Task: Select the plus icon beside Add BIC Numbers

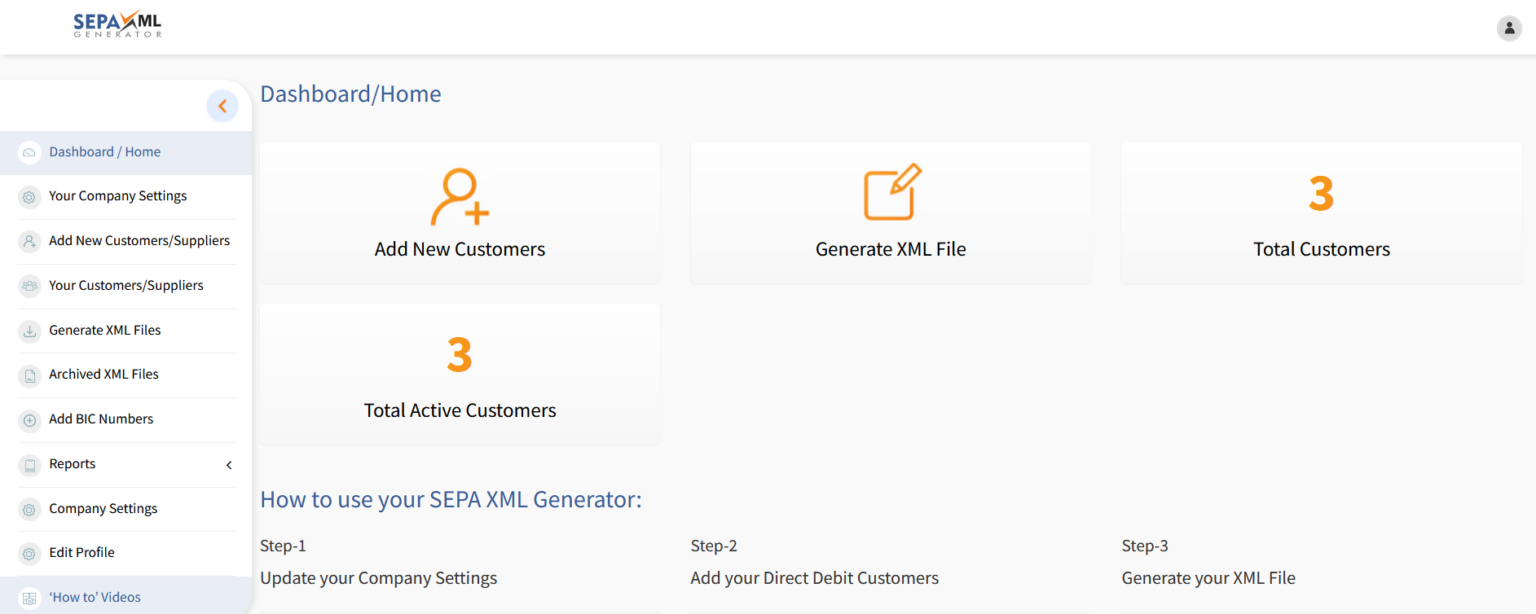Action: (x=27, y=419)
